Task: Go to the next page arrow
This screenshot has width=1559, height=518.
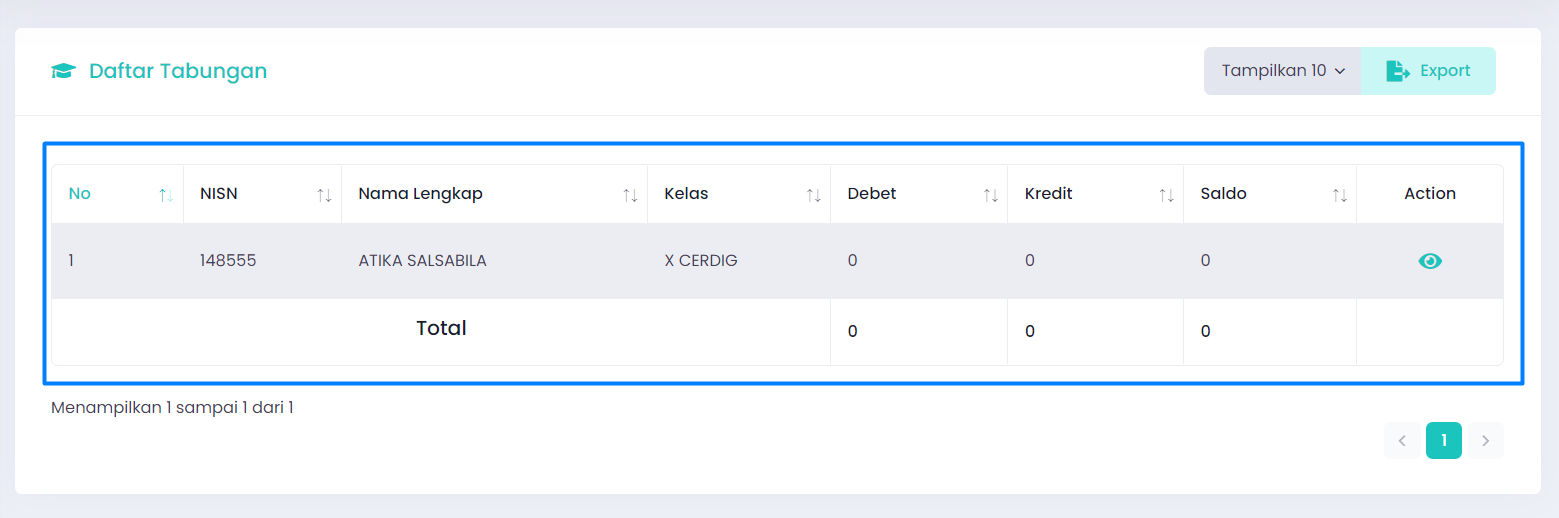Action: coord(1485,441)
